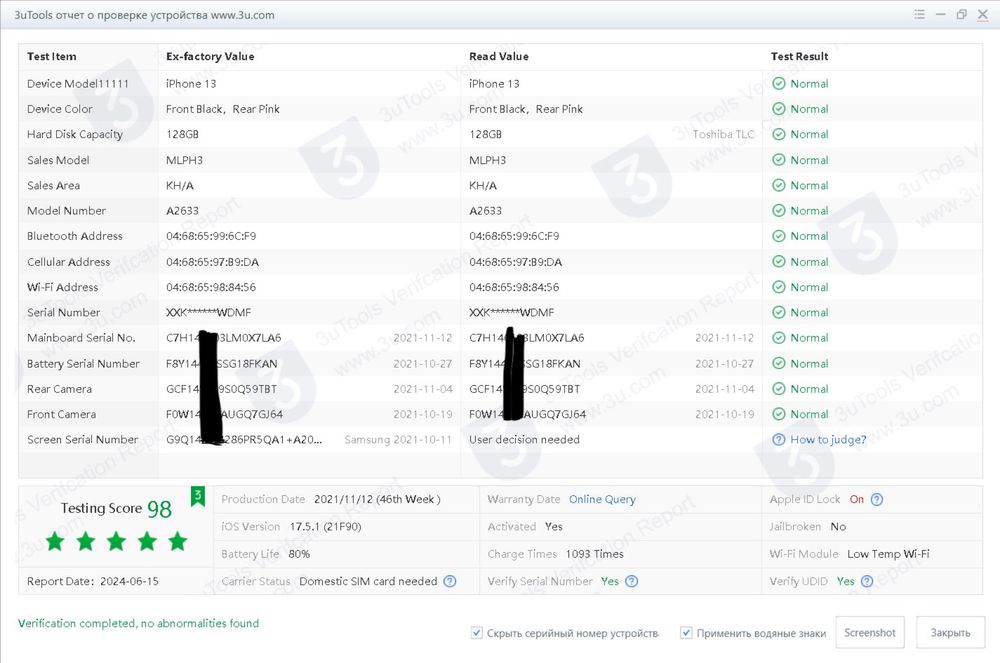Screen dimensions: 1000x663
Task: Click the question mark icon before How to judge
Action: point(778,439)
